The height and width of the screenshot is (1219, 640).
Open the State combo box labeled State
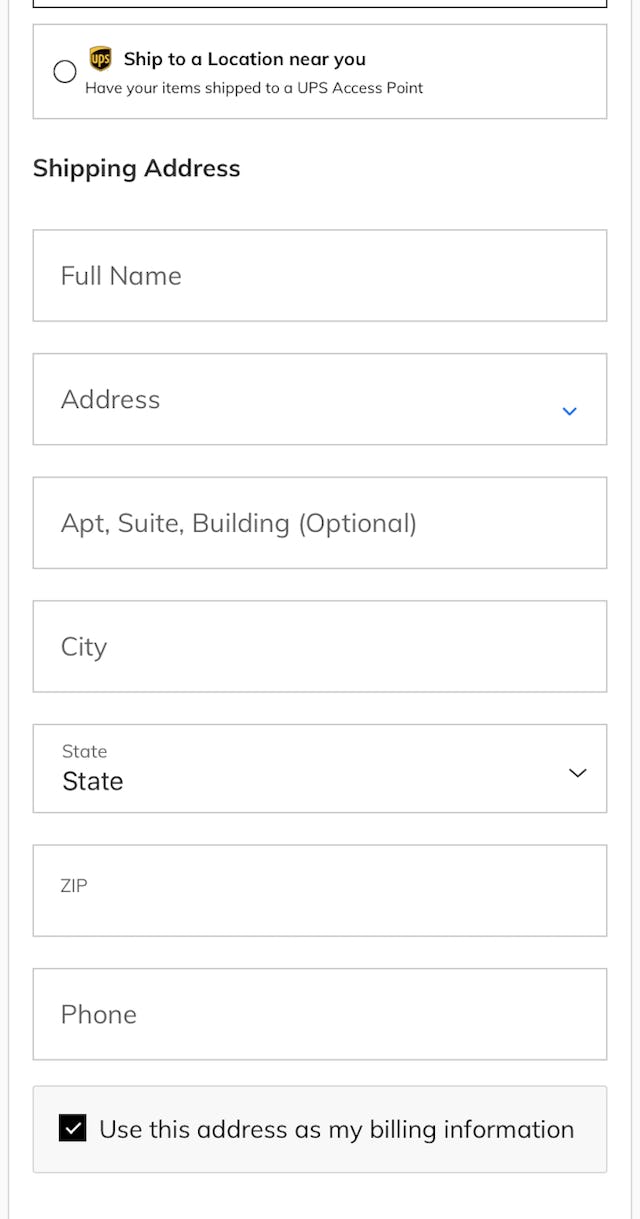pyautogui.click(x=320, y=769)
